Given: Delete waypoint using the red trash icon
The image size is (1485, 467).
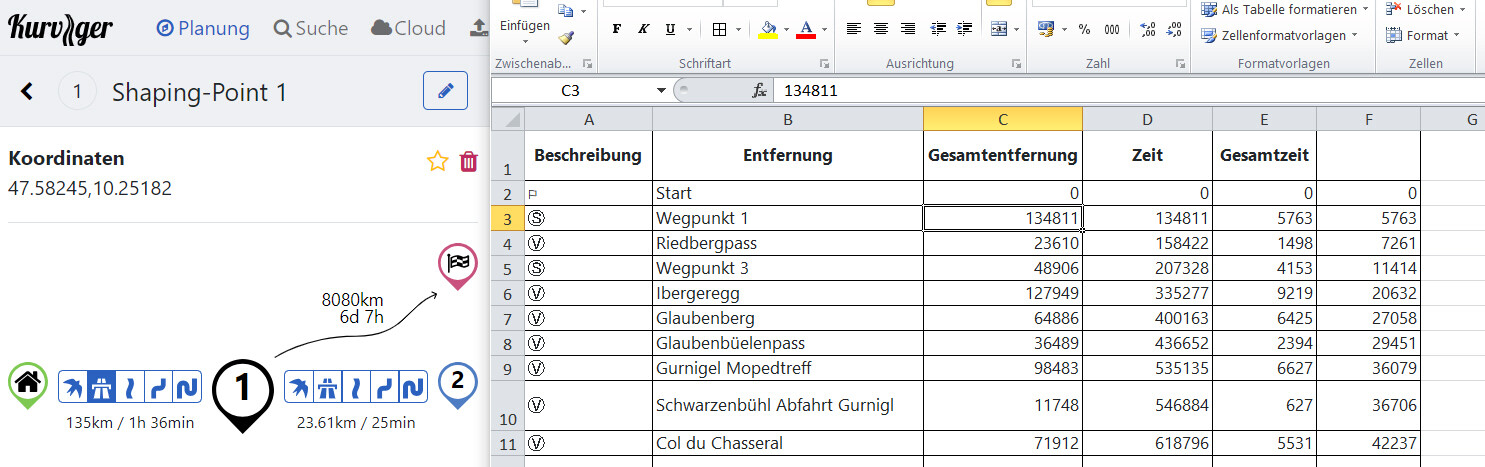Looking at the screenshot, I should pyautogui.click(x=468, y=161).
